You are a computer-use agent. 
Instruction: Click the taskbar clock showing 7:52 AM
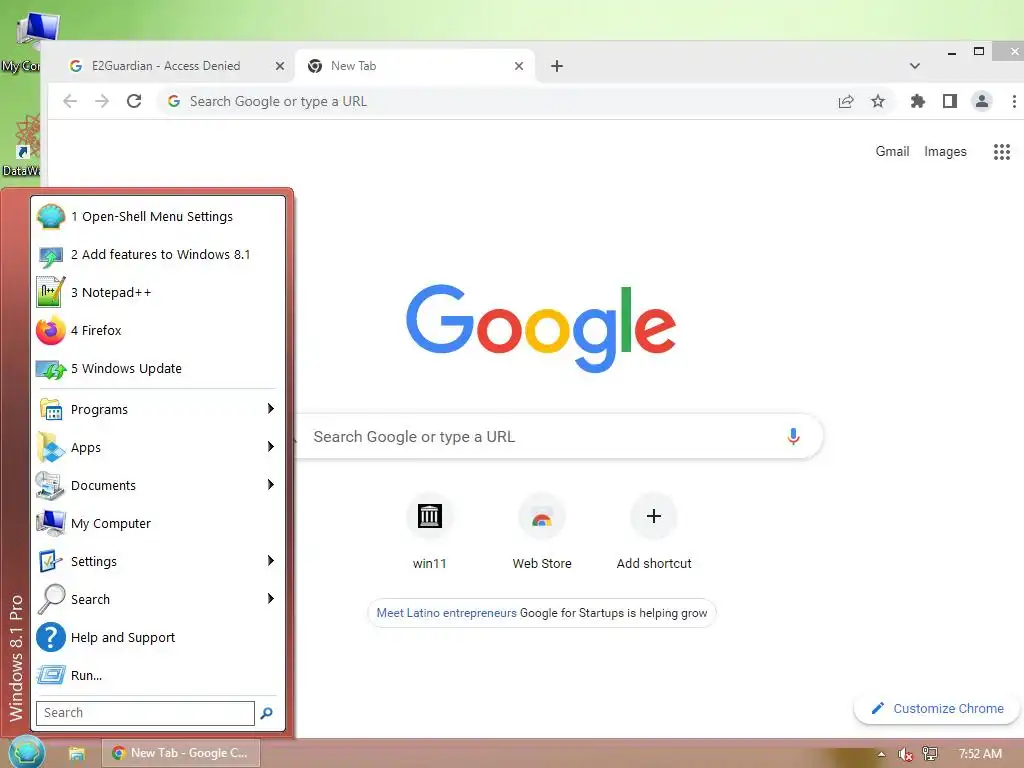tap(980, 754)
